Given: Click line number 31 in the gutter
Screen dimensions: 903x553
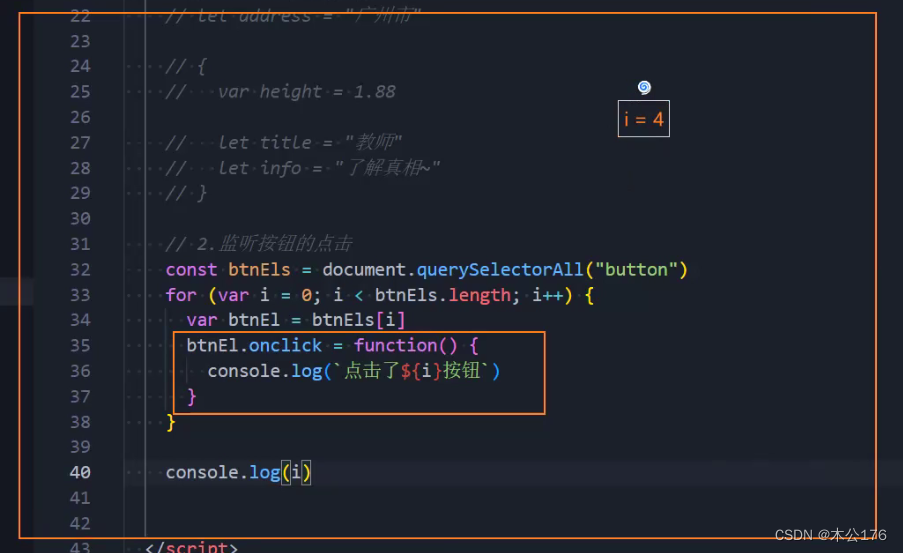Looking at the screenshot, I should pyautogui.click(x=80, y=244).
